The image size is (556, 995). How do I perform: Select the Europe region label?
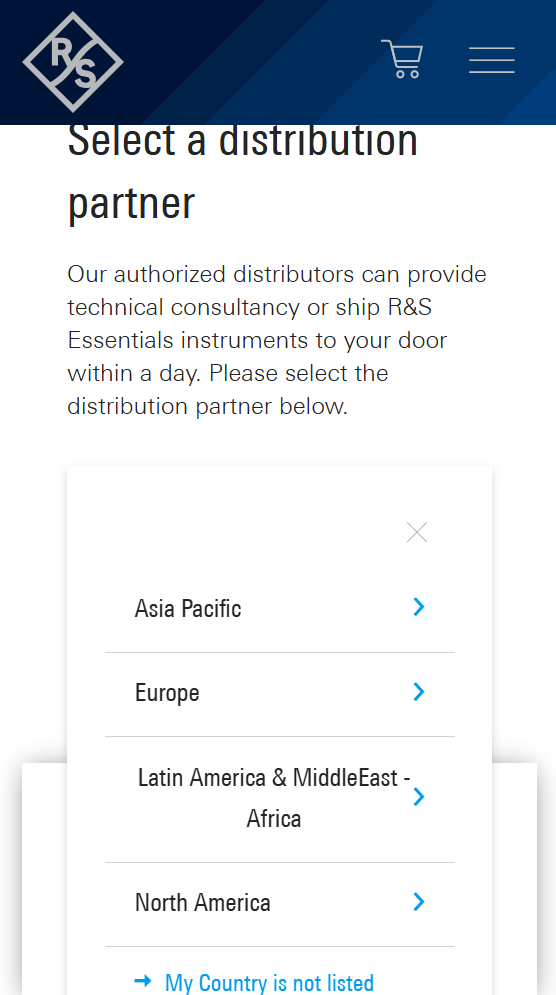167,693
